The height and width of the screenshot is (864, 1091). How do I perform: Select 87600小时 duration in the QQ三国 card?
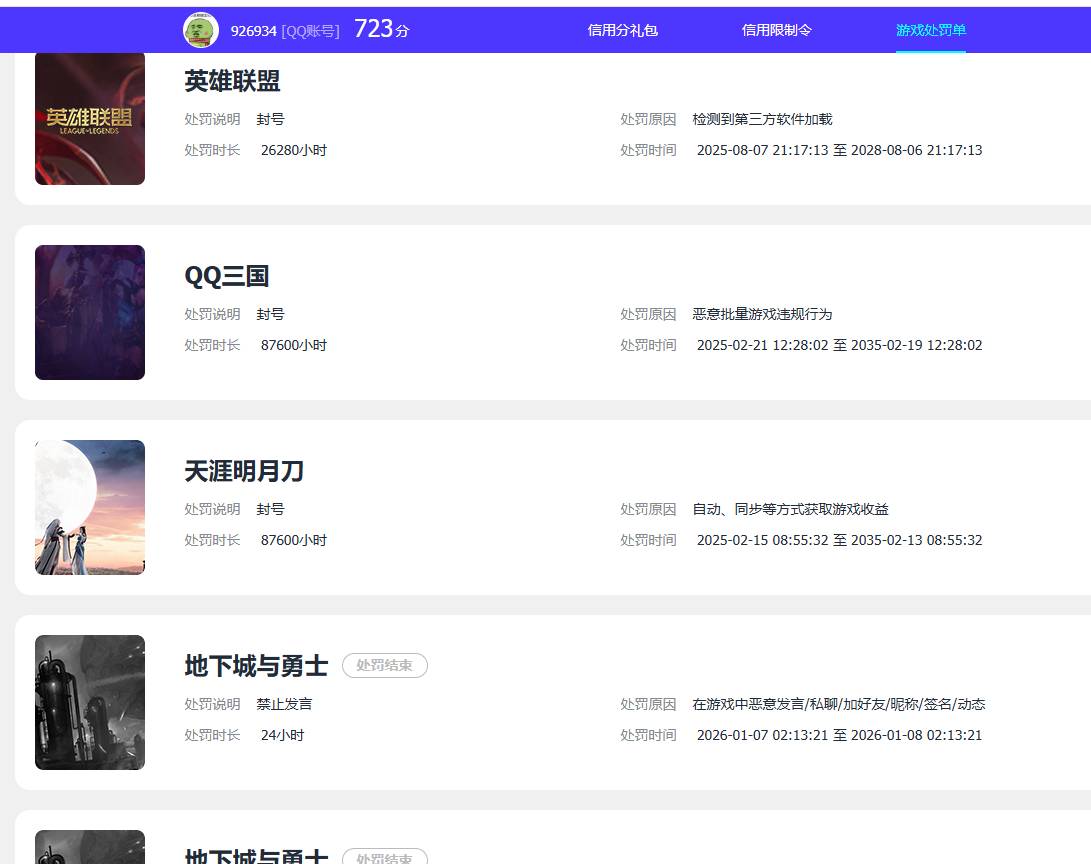click(x=294, y=345)
